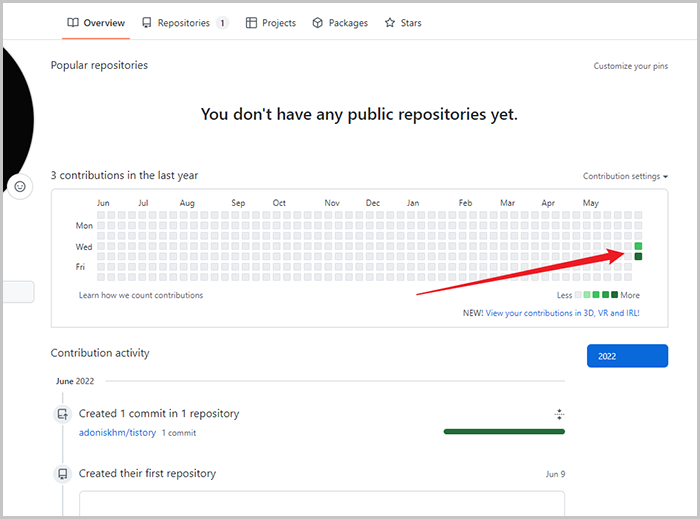Select the 2022 year button
Image resolution: width=700 pixels, height=519 pixels.
point(627,356)
